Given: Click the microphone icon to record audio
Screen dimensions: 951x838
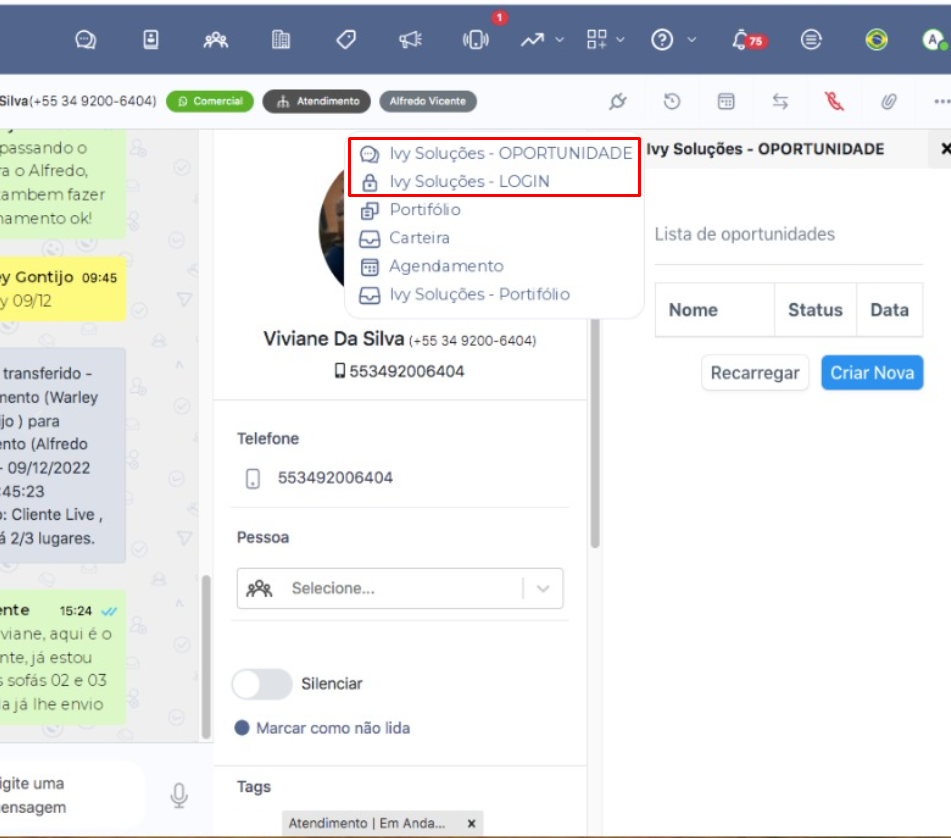Looking at the screenshot, I should [x=179, y=795].
